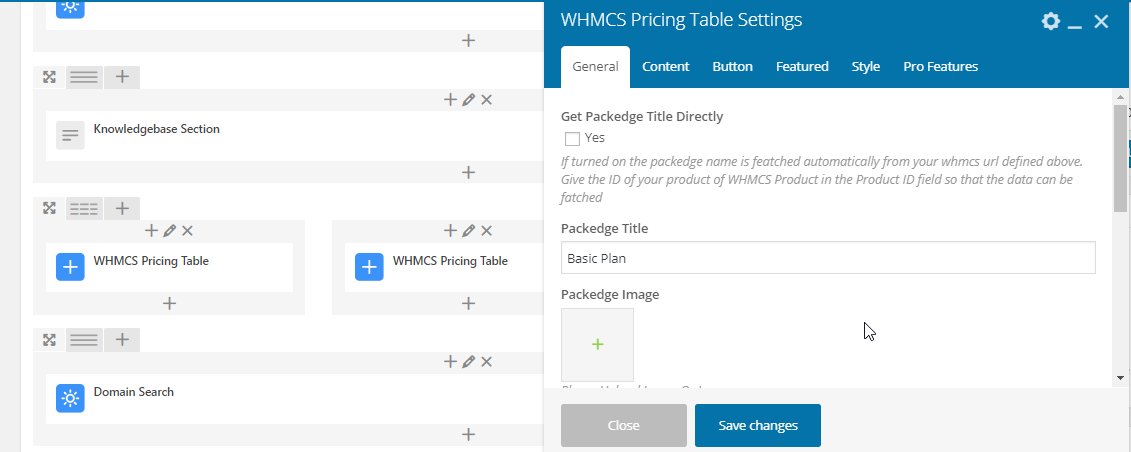Edit the Domain Search element with pencil icon

tap(468, 362)
